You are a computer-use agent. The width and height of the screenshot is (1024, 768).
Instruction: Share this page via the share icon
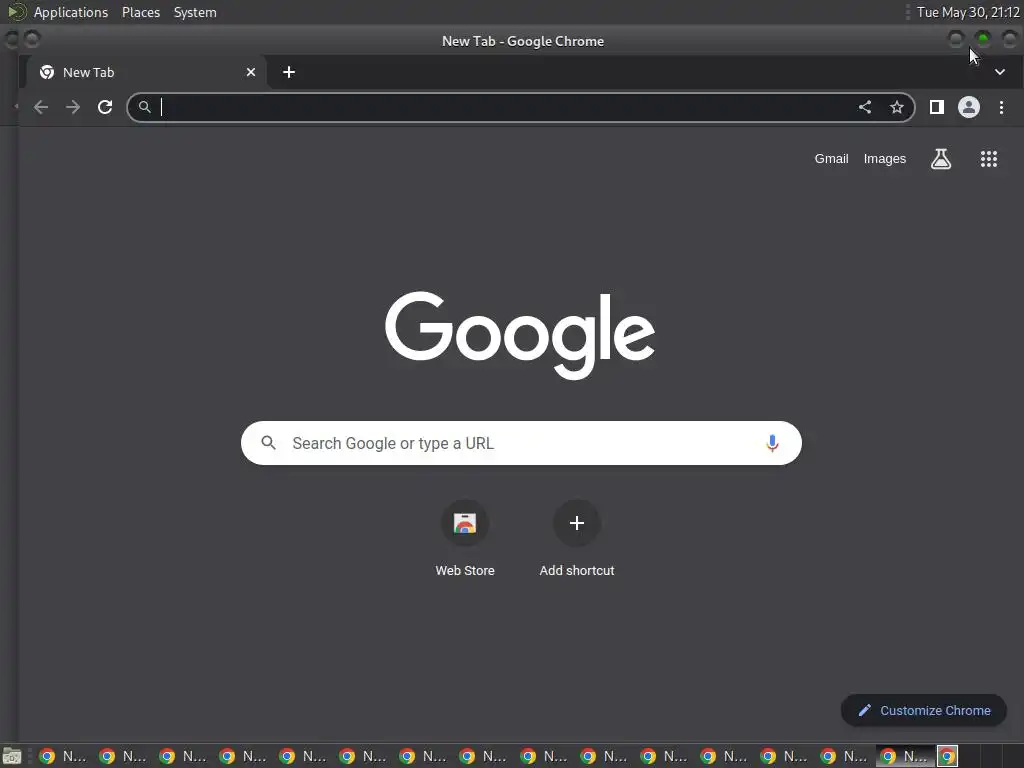click(865, 107)
